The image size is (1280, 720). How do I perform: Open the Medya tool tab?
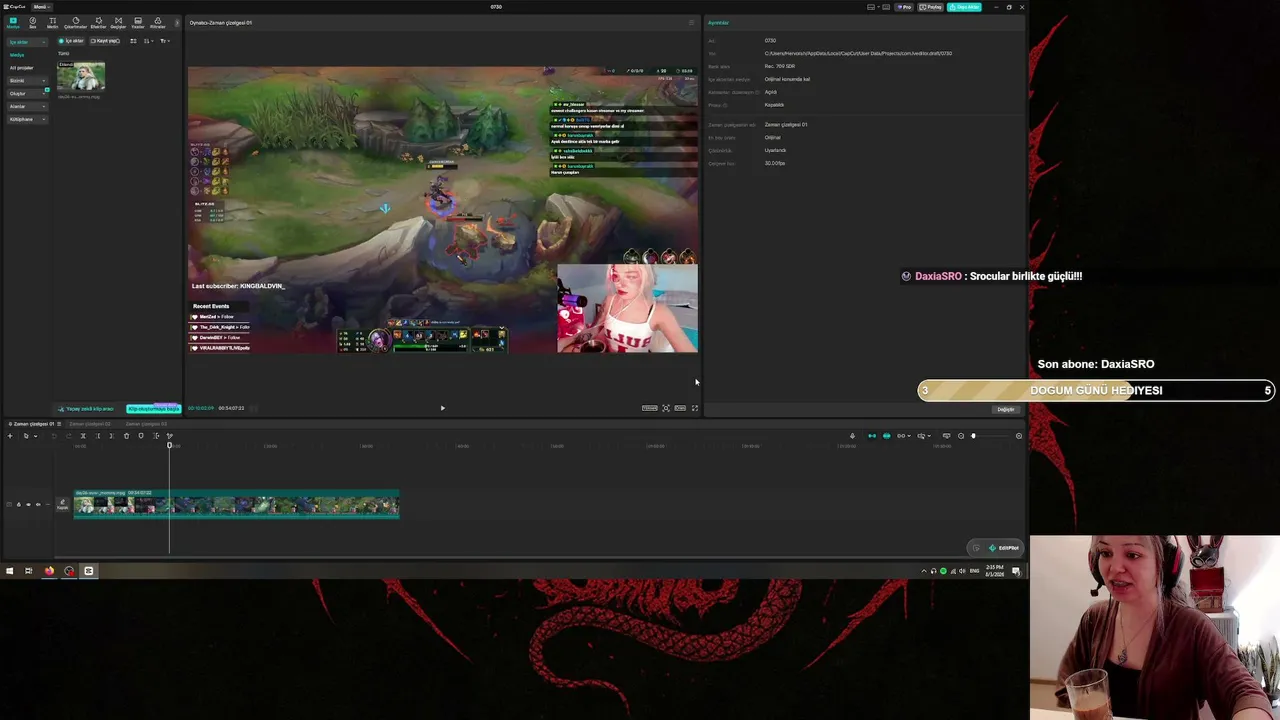coord(13,23)
